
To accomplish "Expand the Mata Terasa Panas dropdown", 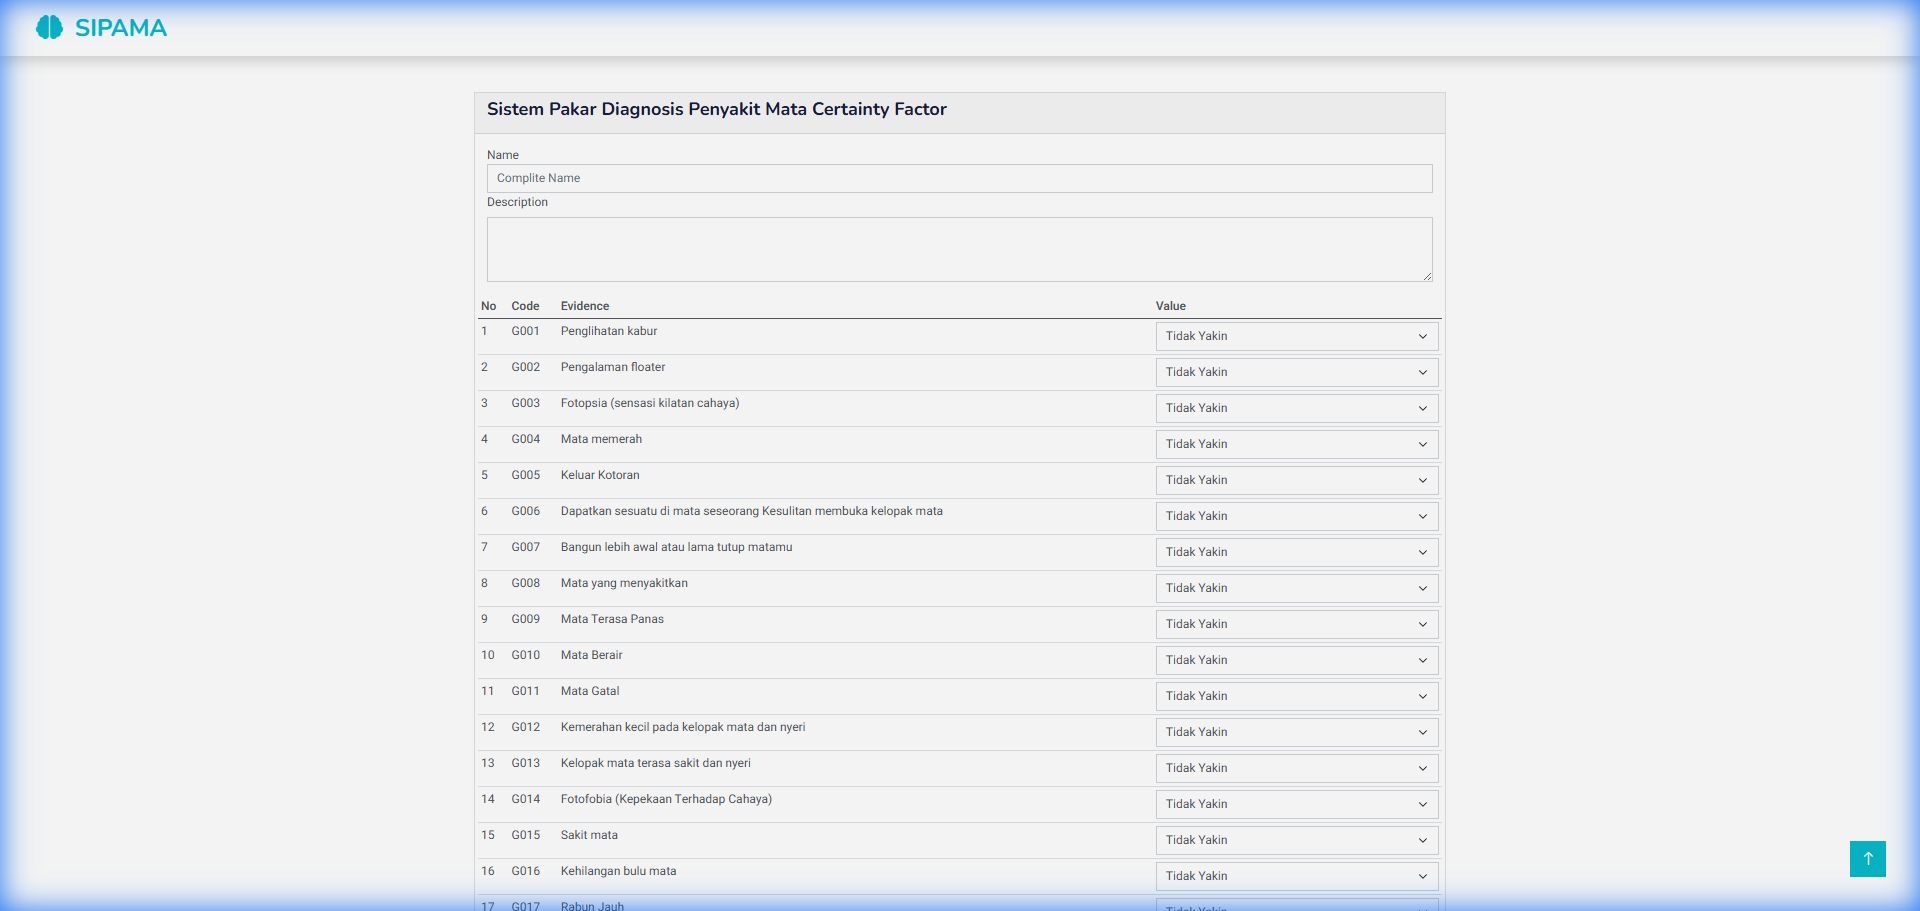I will click(1296, 624).
